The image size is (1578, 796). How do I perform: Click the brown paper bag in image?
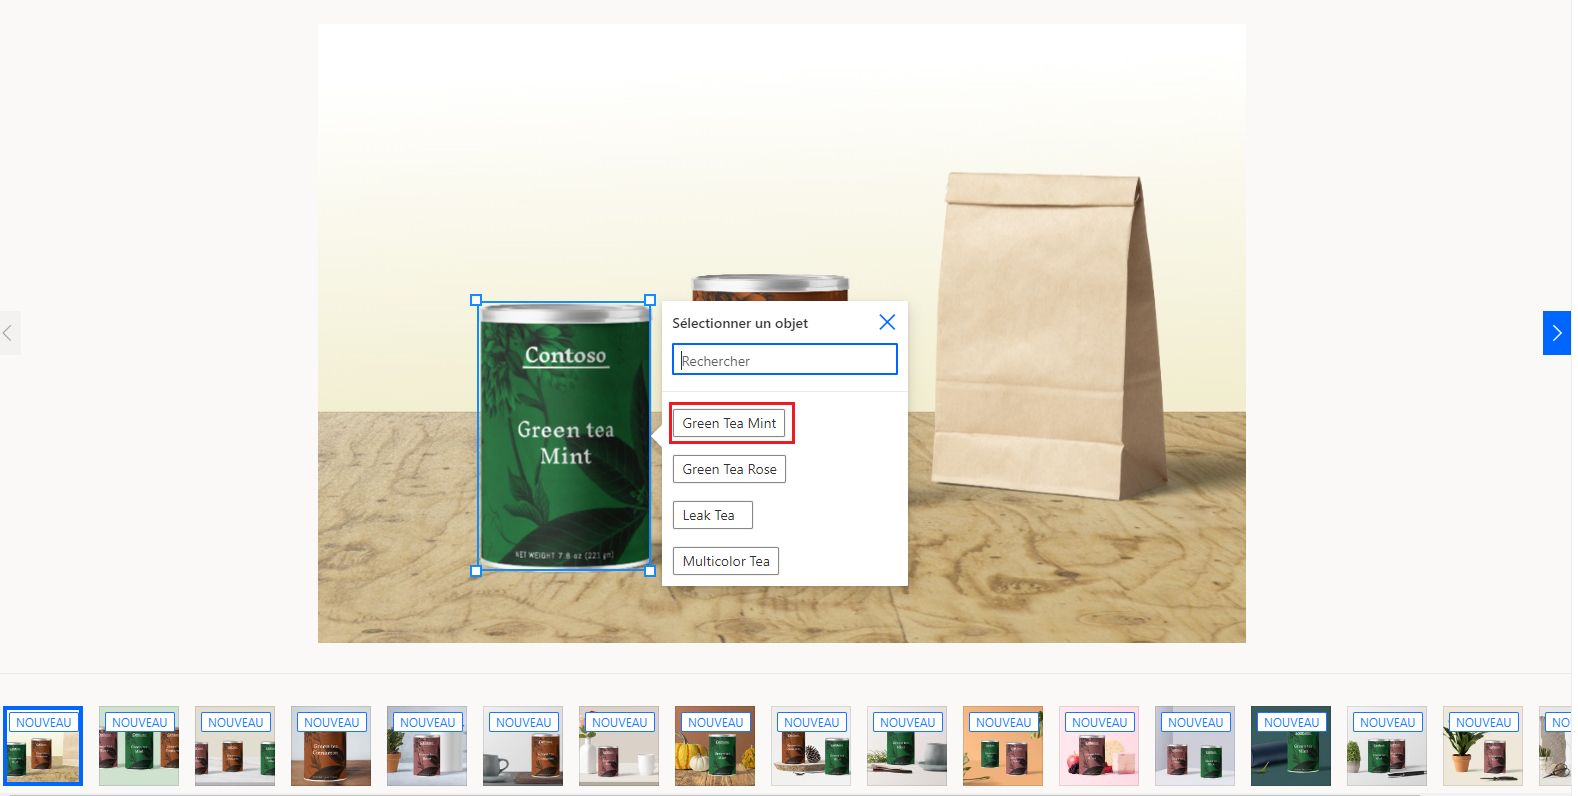[x=1049, y=336]
